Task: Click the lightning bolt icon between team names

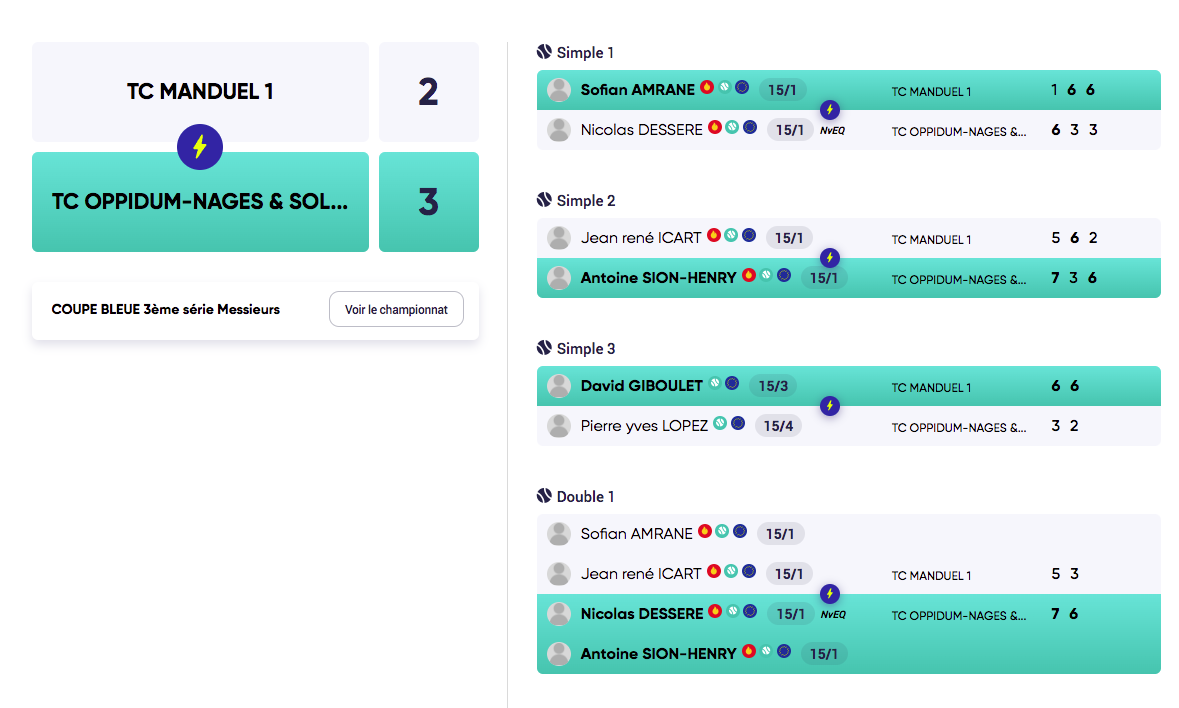Action: point(200,147)
